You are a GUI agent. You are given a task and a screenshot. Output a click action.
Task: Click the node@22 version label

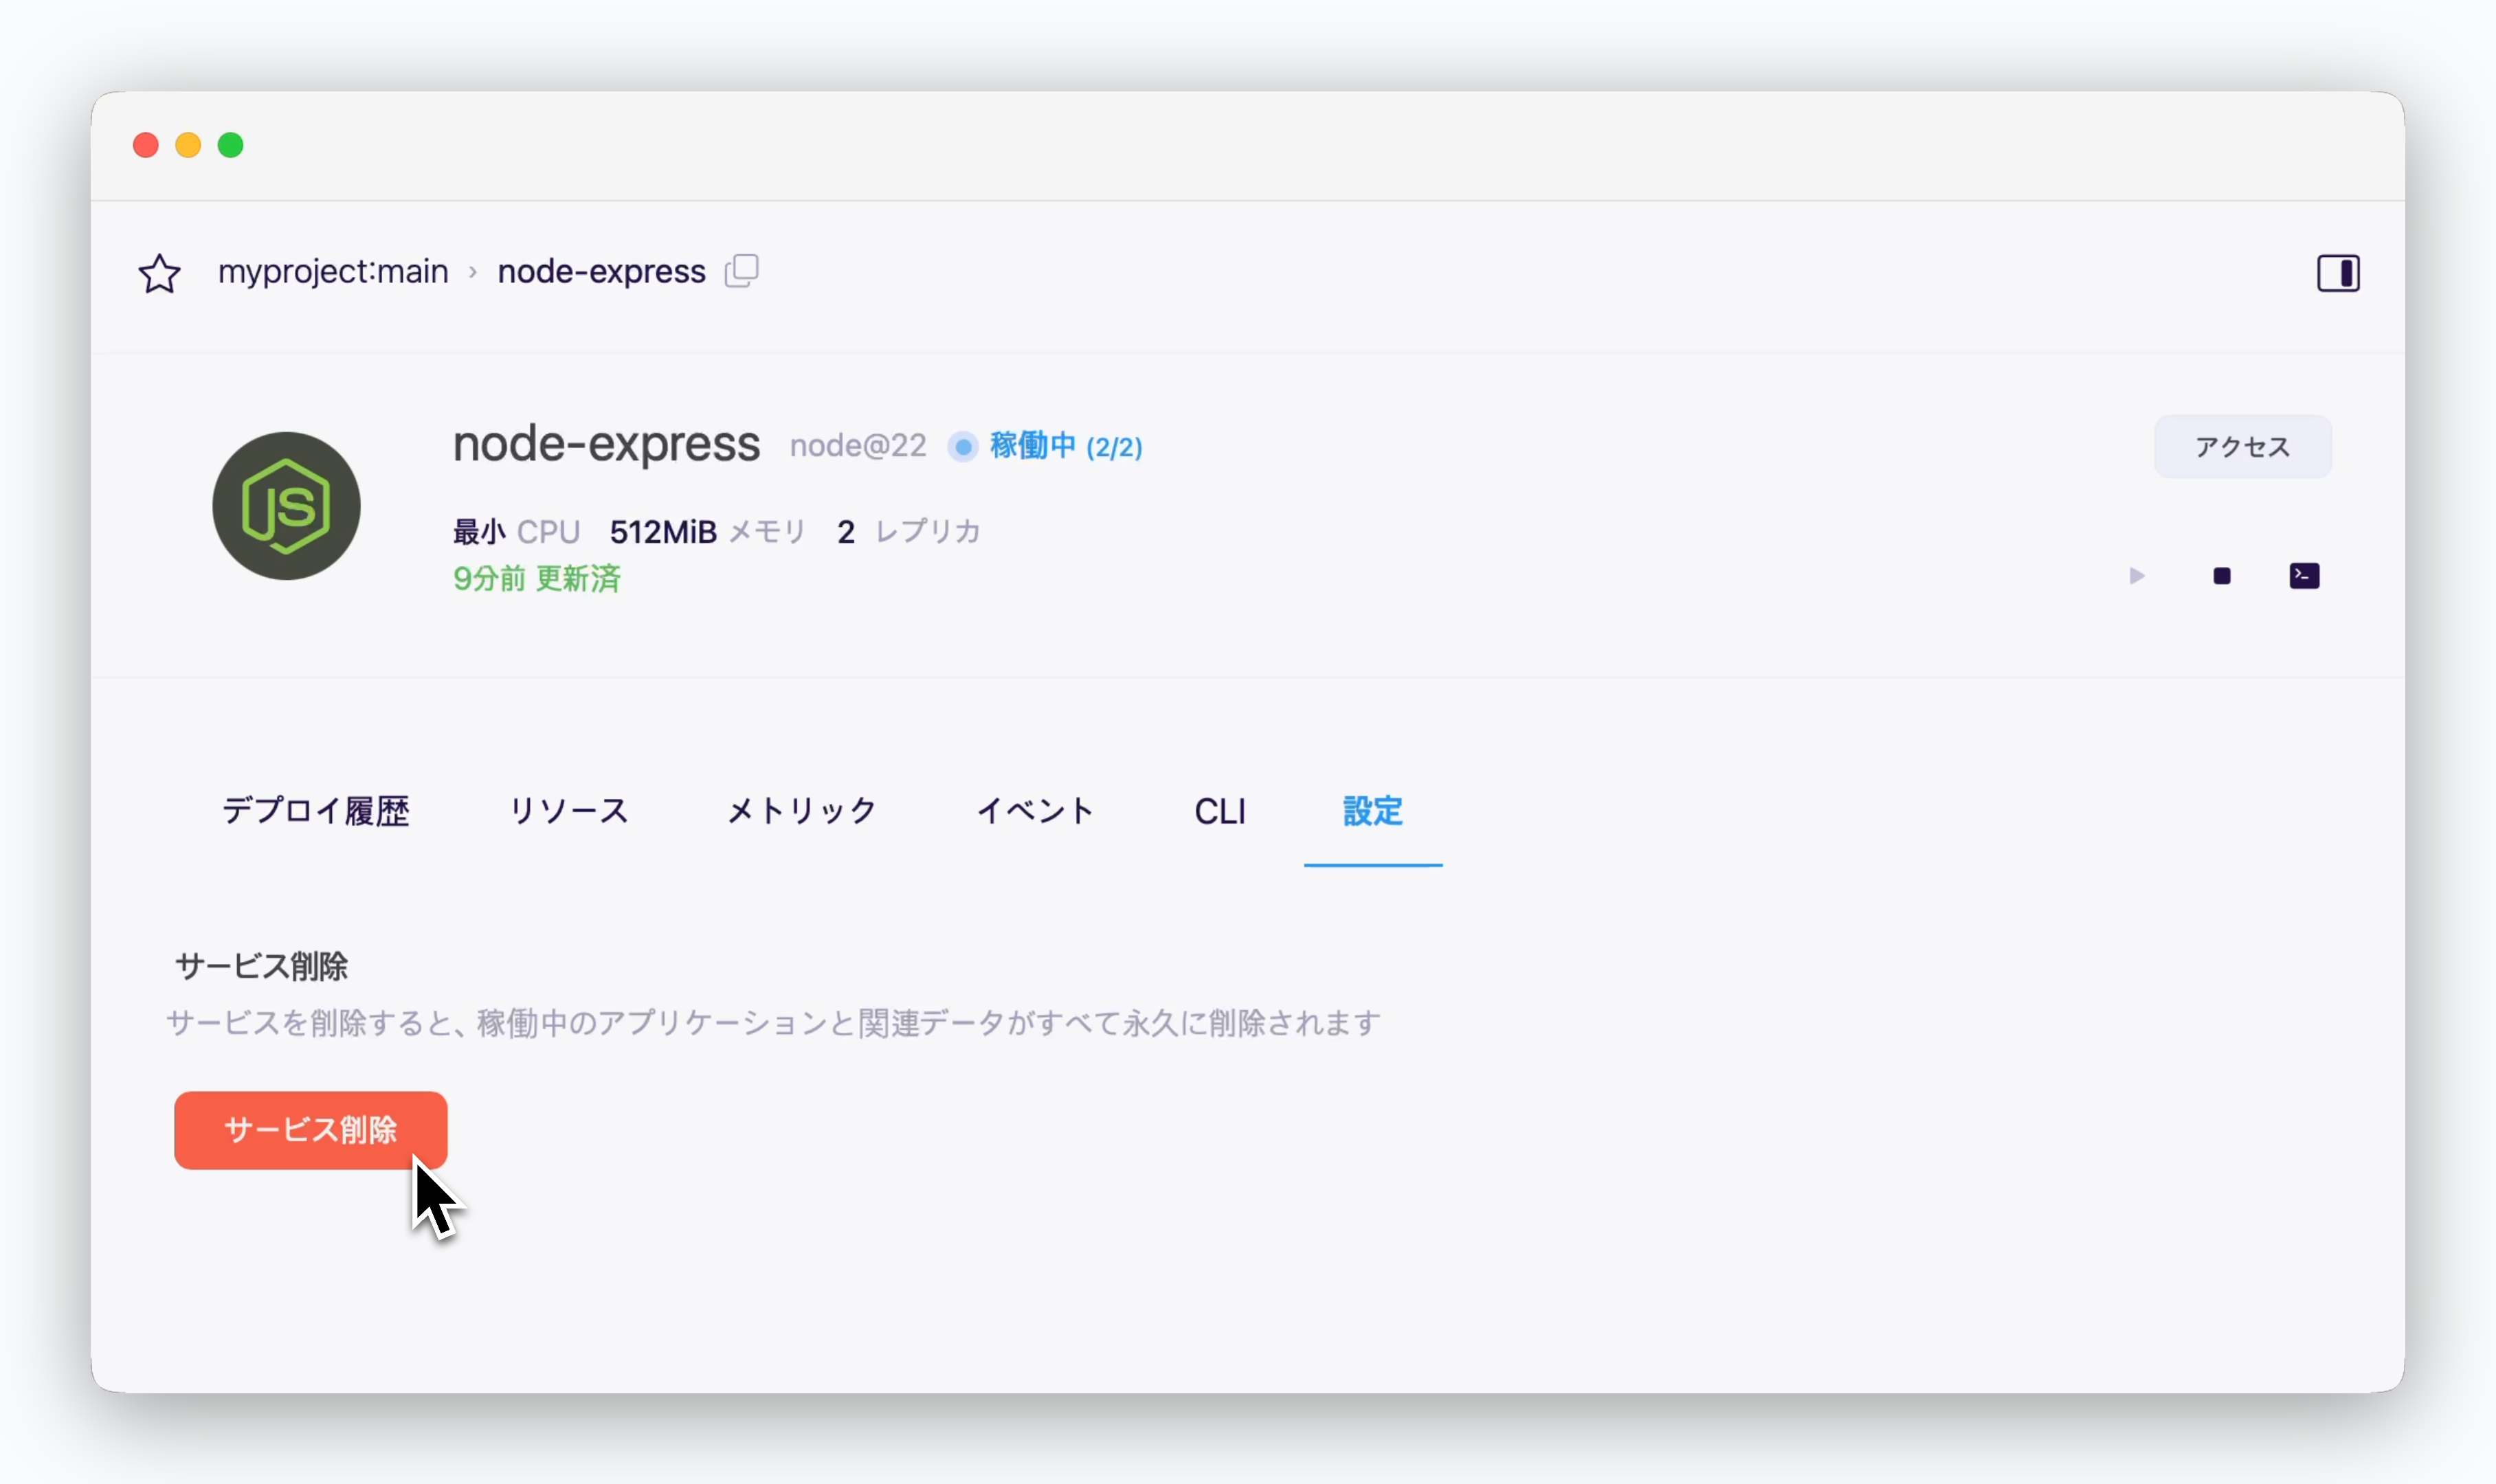(858, 446)
